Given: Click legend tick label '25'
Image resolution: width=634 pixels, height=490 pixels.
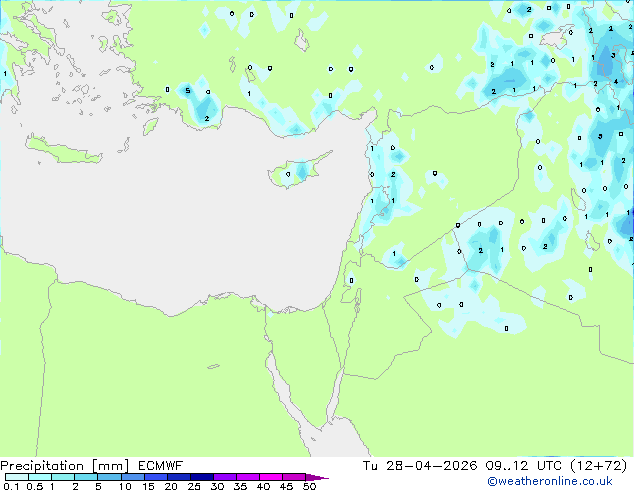Looking at the screenshot, I should click(x=194, y=486).
